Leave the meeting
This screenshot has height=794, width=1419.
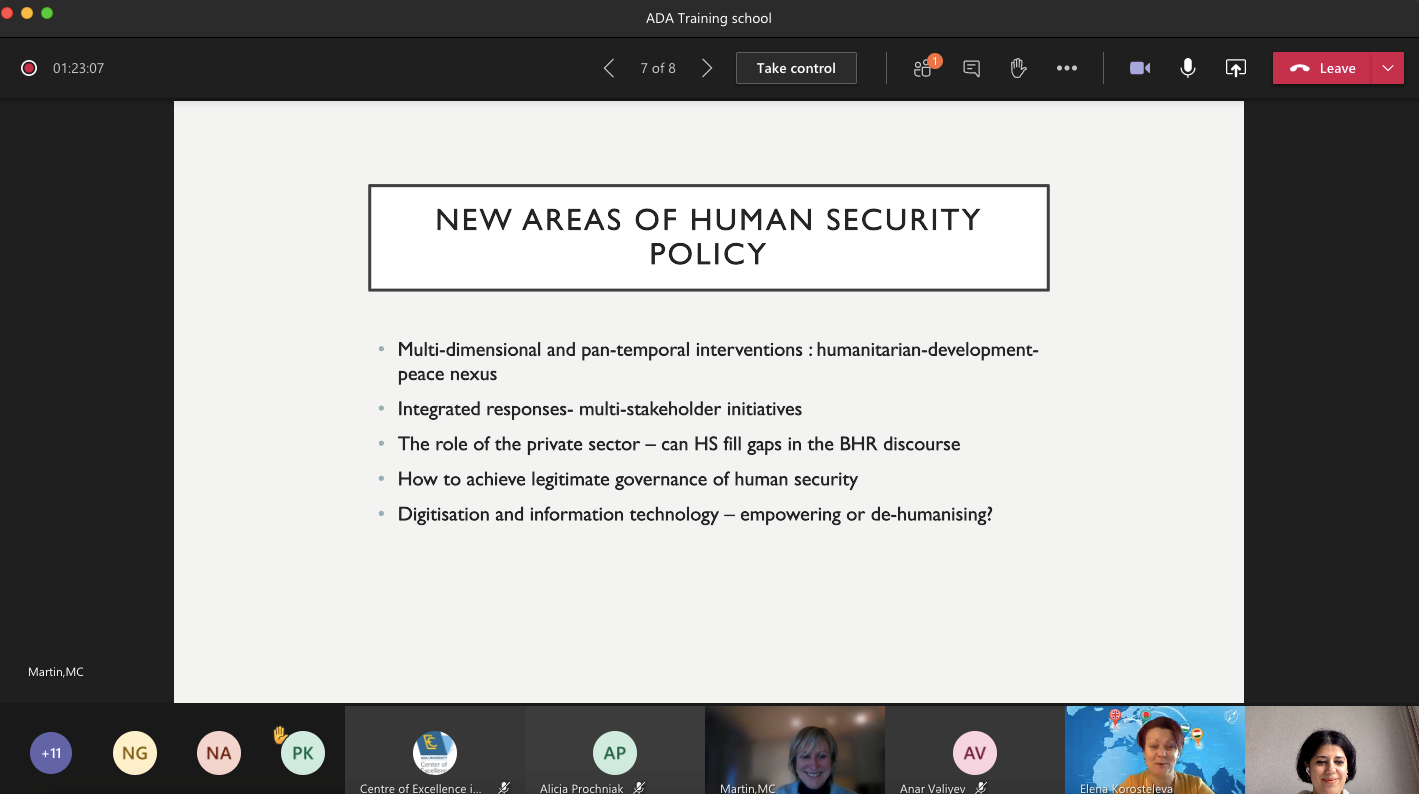(1322, 68)
